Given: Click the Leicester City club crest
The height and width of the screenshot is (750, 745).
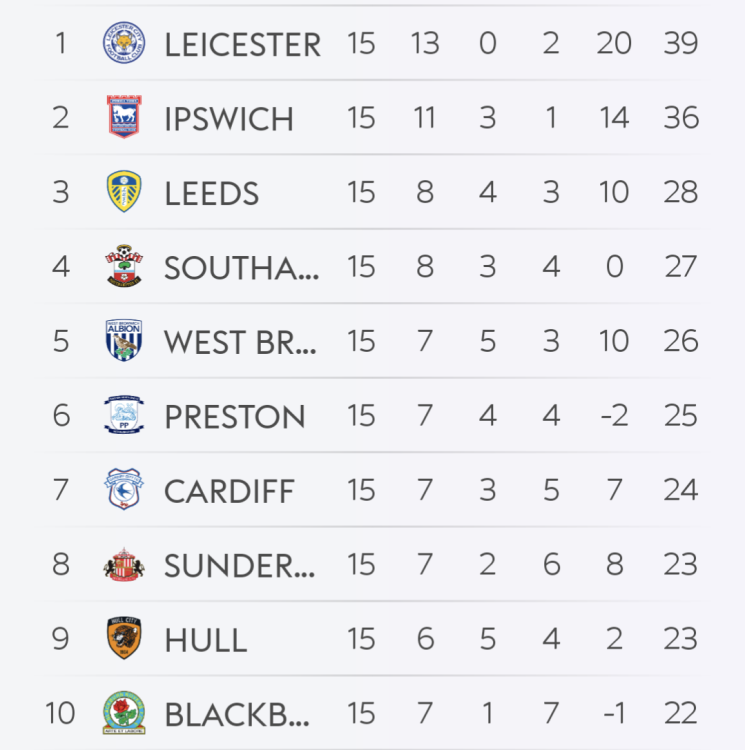Looking at the screenshot, I should click(x=124, y=44).
